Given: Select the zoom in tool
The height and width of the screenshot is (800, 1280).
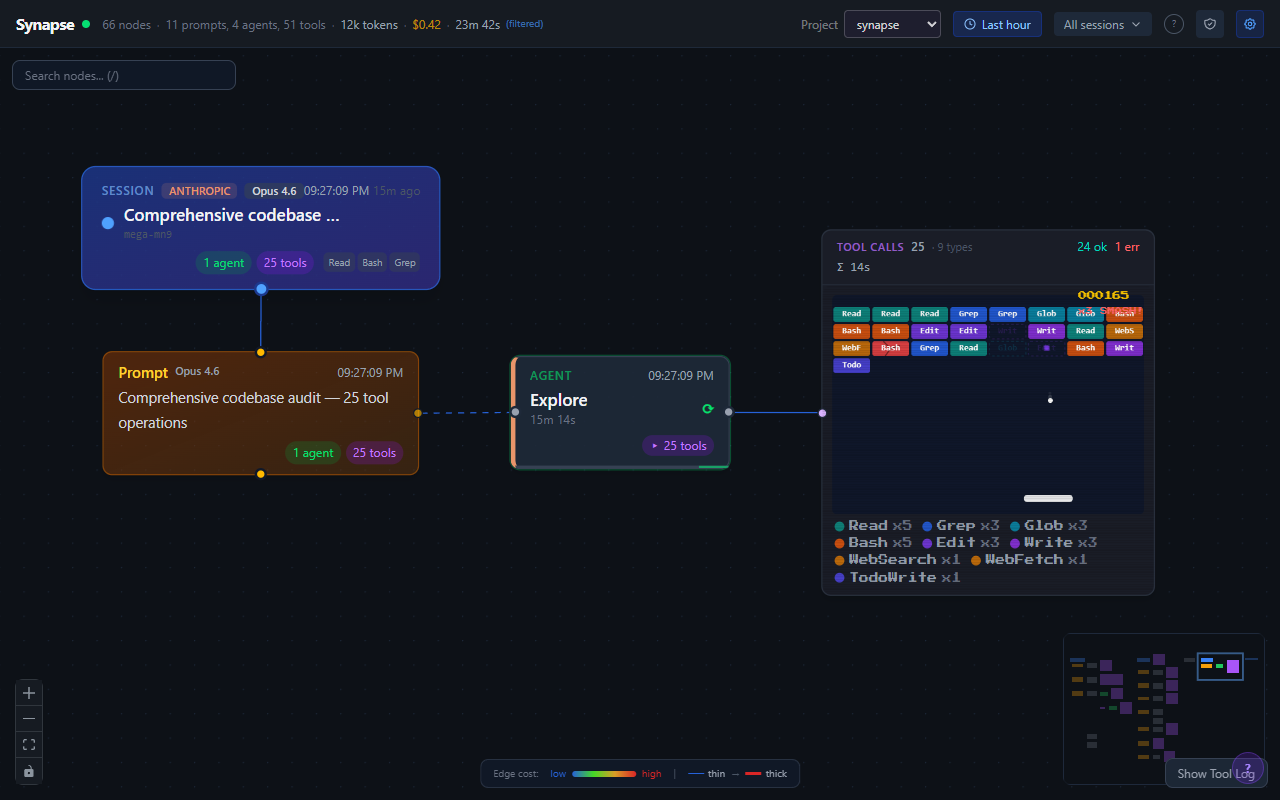Looking at the screenshot, I should tap(28, 692).
